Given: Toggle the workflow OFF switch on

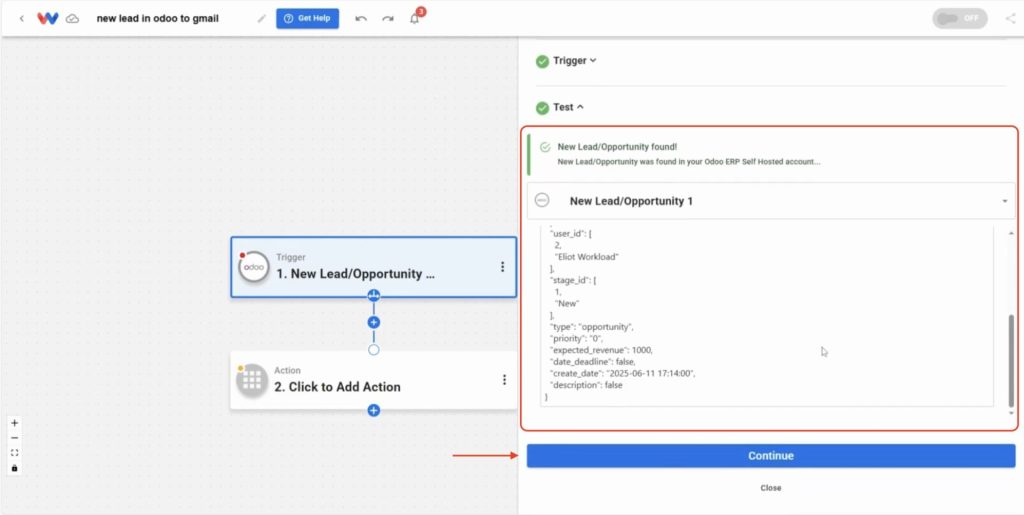Looking at the screenshot, I should pos(959,18).
